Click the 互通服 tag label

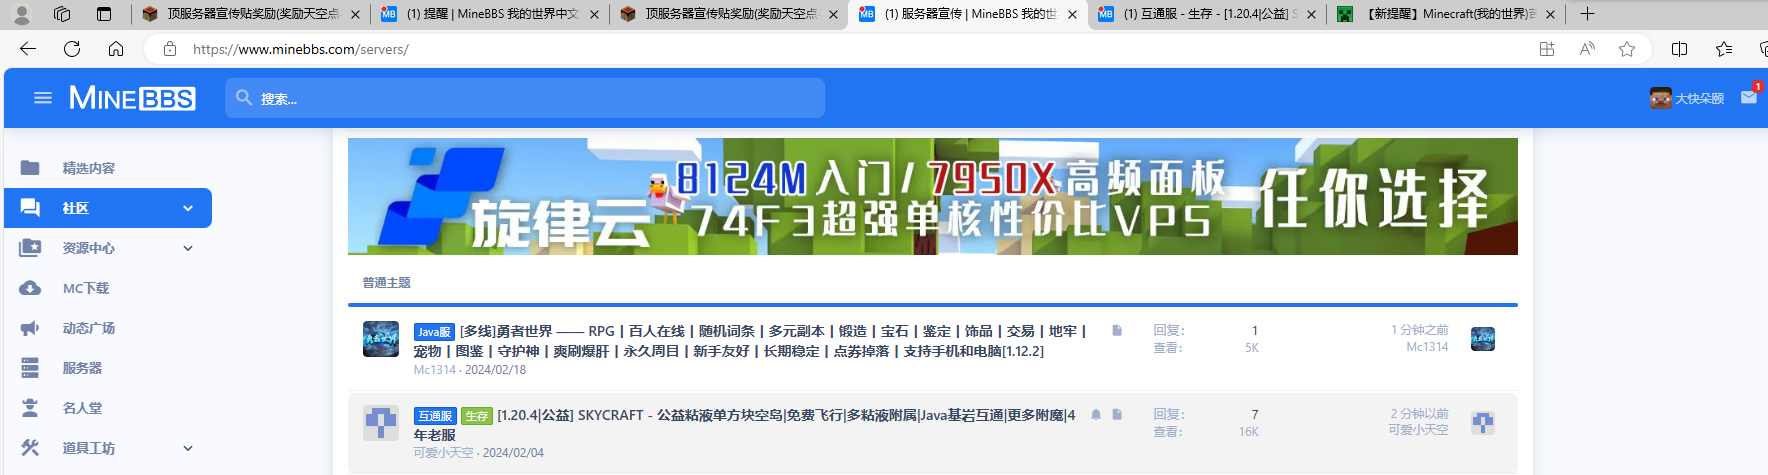[435, 416]
